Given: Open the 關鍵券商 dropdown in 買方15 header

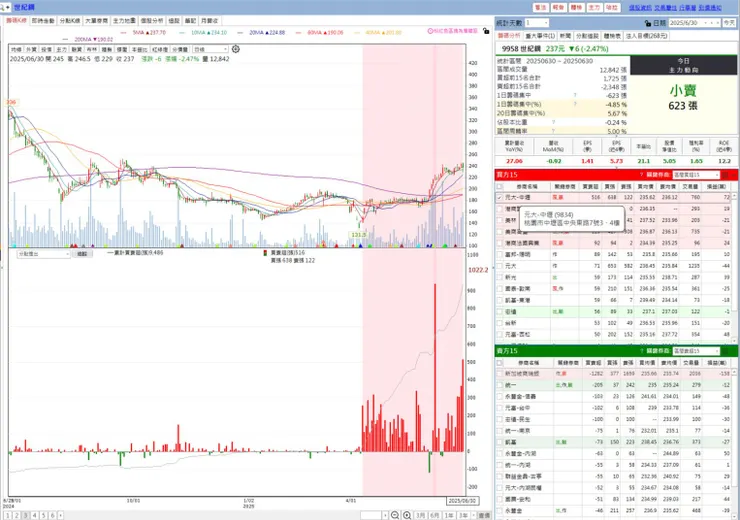Looking at the screenshot, I should click(x=696, y=175).
